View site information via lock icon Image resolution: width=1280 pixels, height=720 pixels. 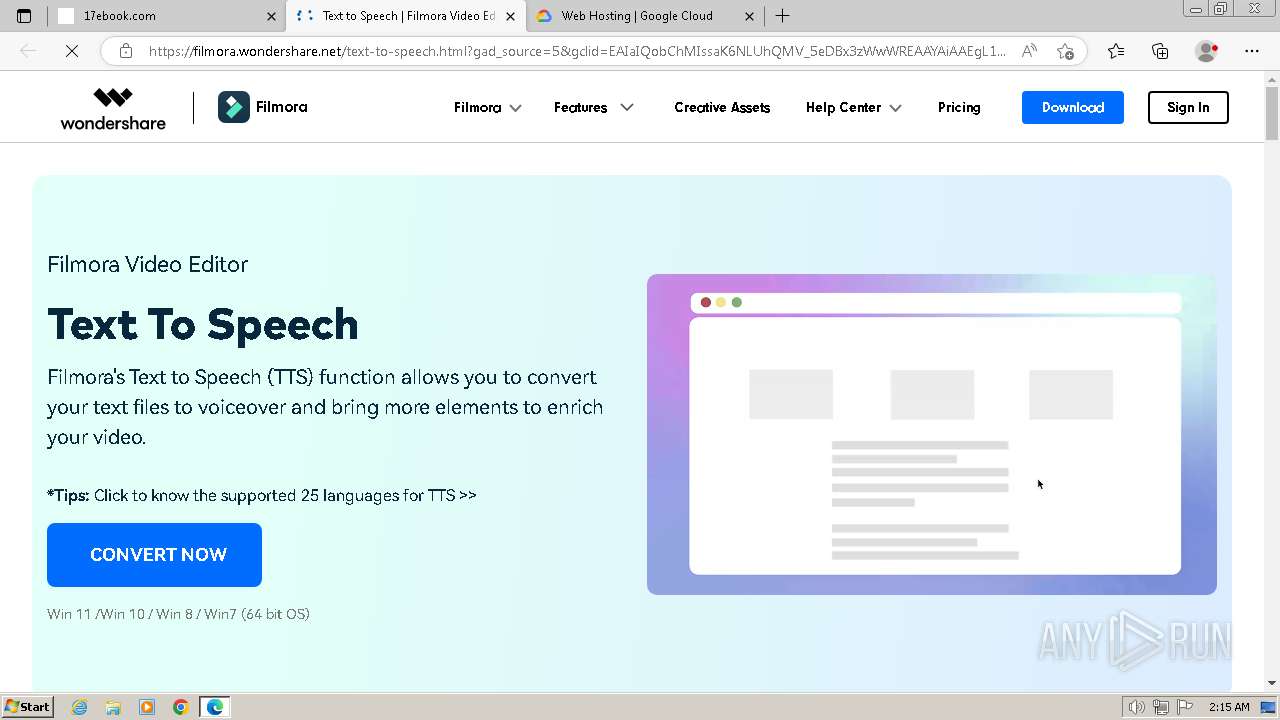(x=126, y=51)
